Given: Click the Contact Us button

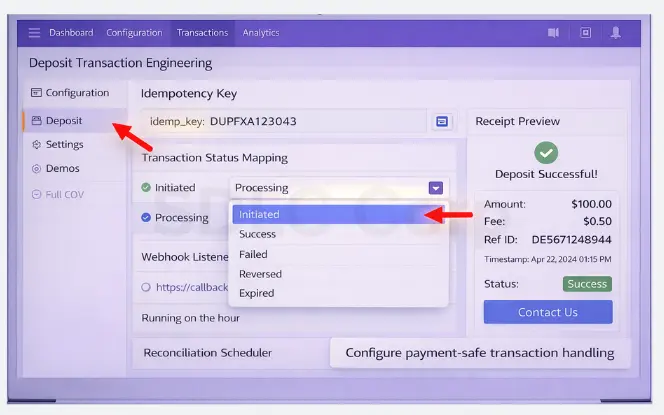Looking at the screenshot, I should pyautogui.click(x=548, y=312).
